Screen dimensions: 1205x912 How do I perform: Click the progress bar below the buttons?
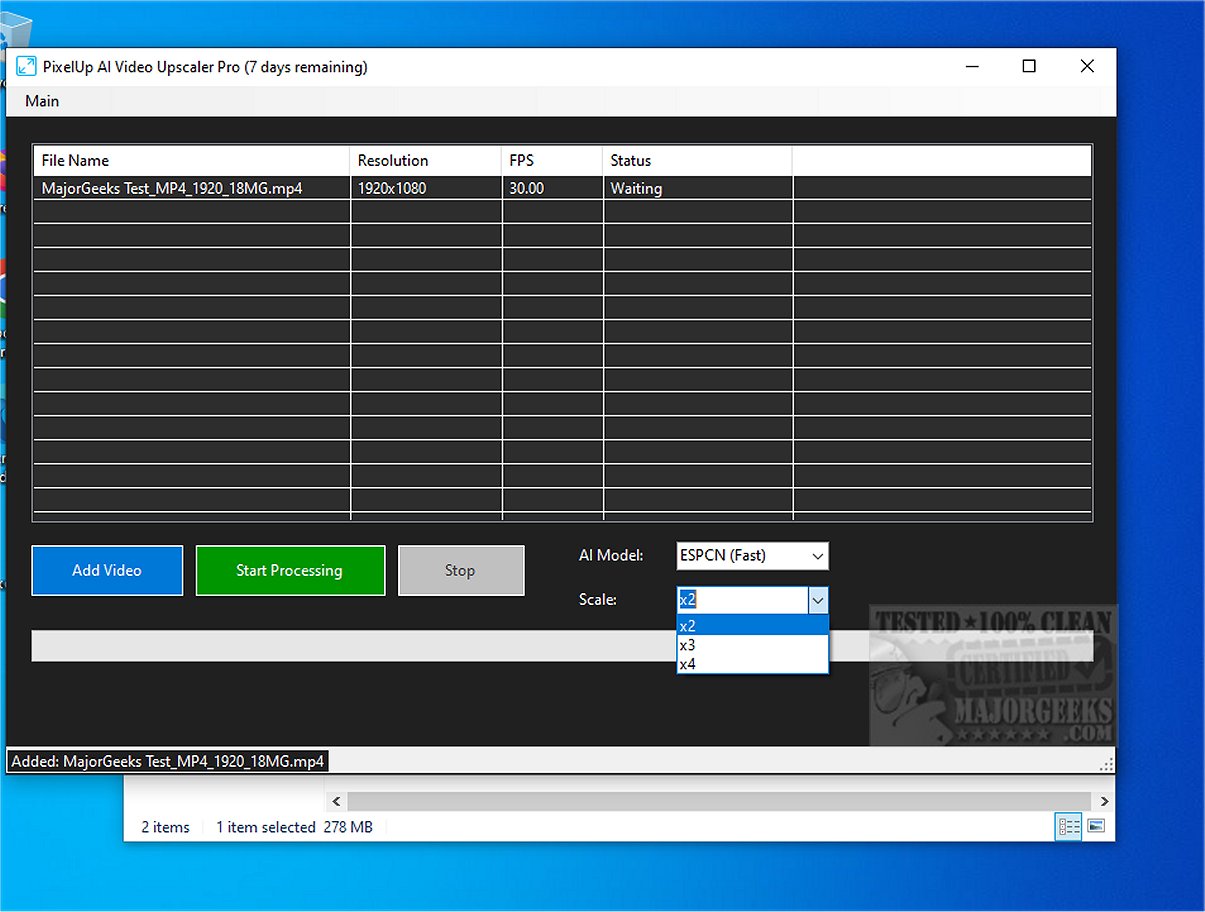pos(350,646)
